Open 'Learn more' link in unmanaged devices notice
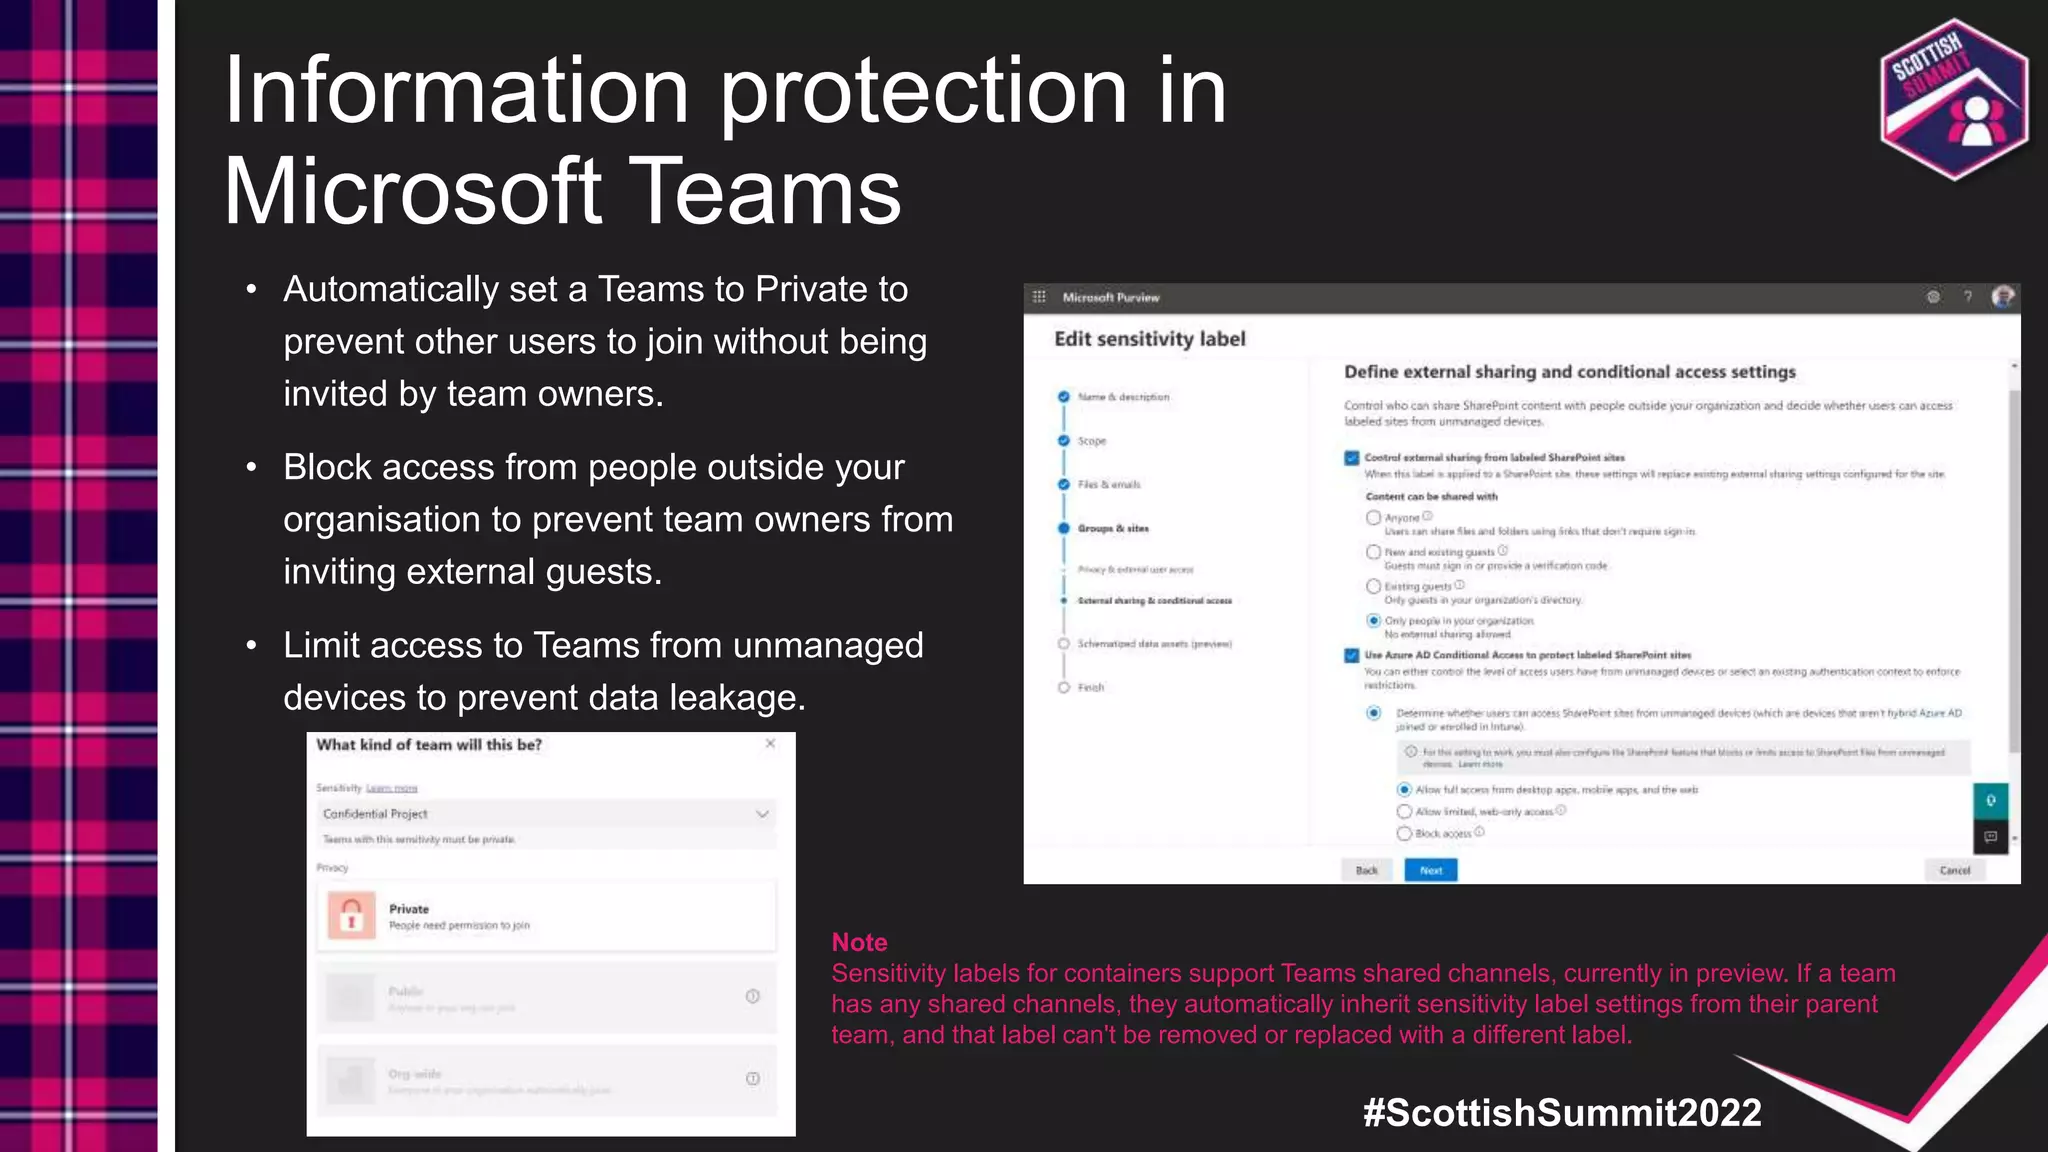The image size is (2048, 1152). tap(1480, 764)
